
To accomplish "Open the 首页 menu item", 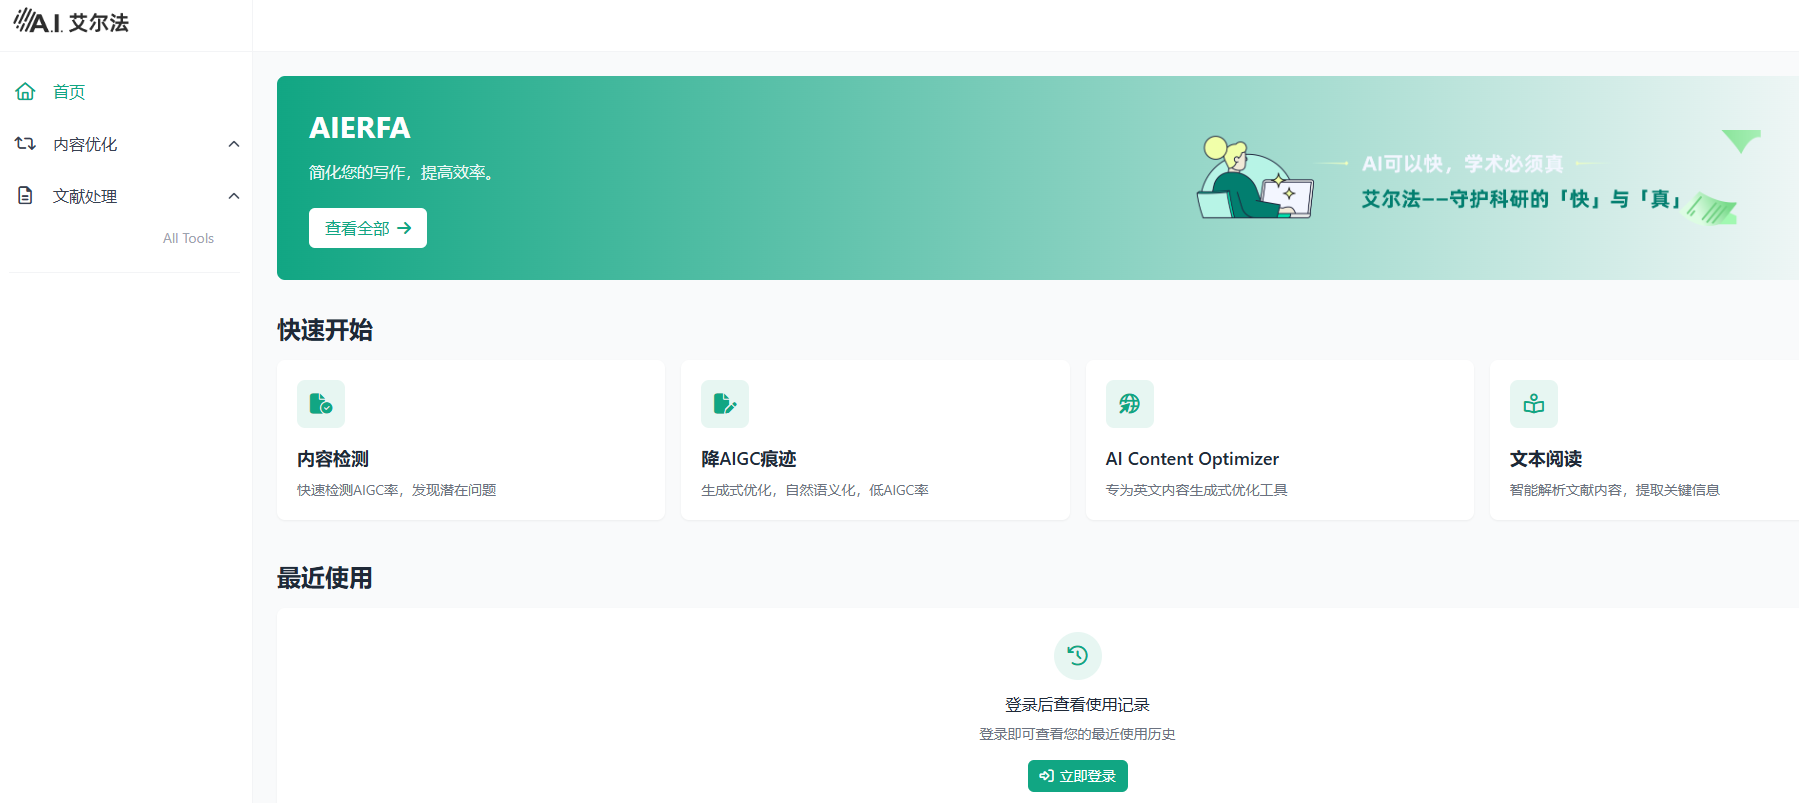I will point(69,92).
